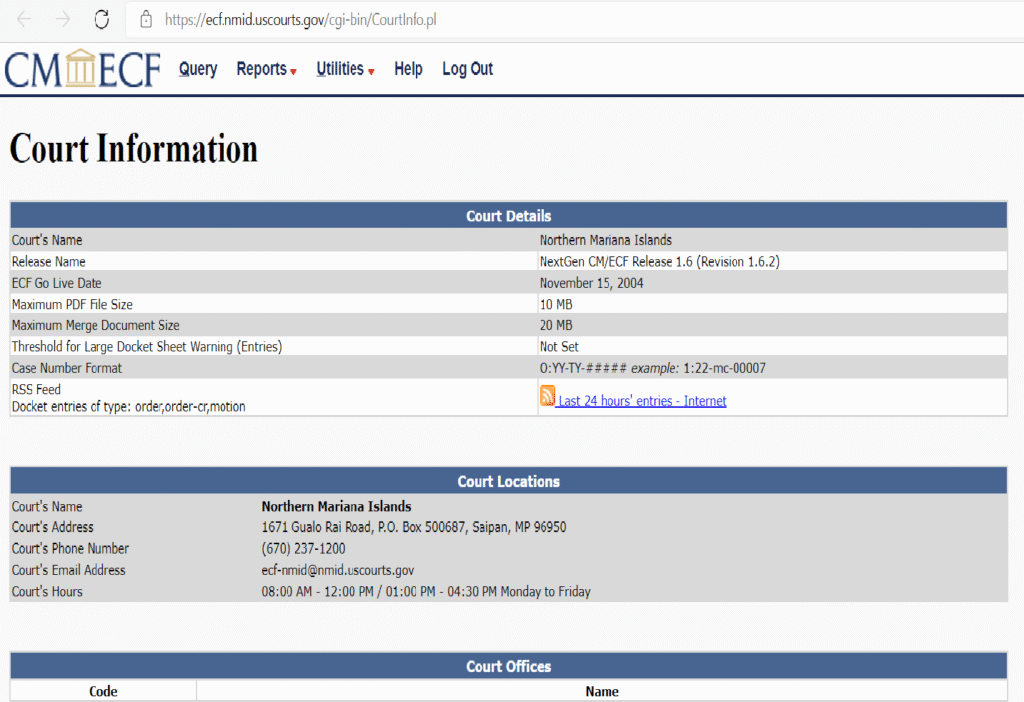Click the CM/ECF logo

point(82,69)
